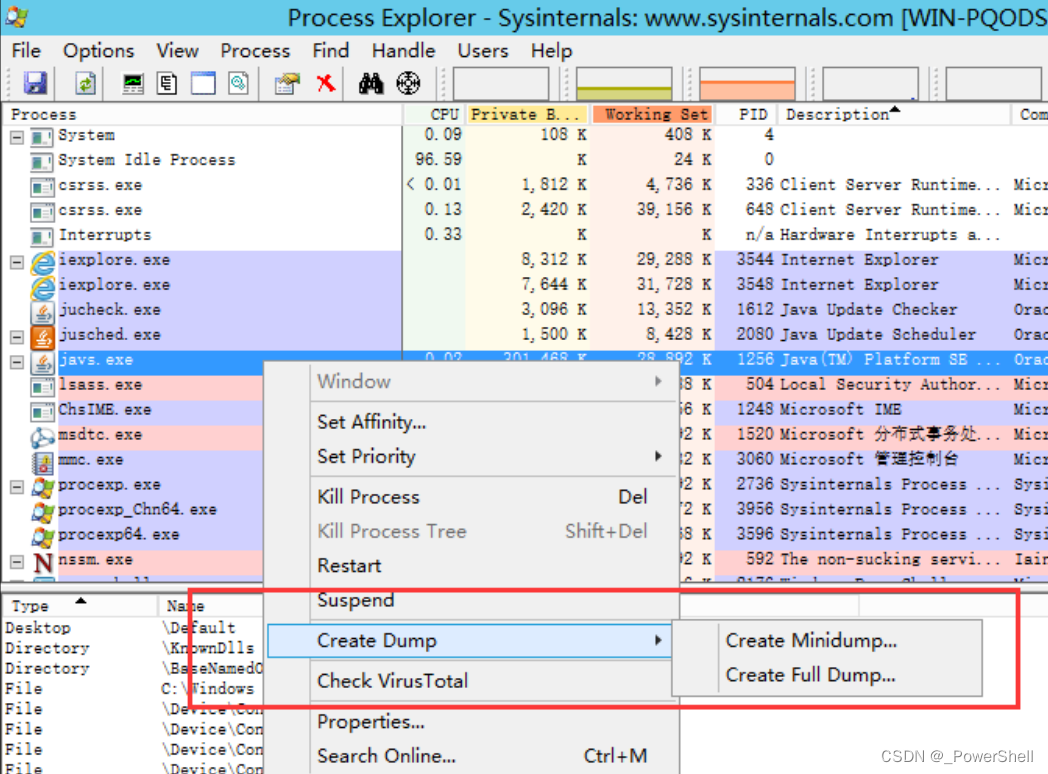1048x774 pixels.
Task: Expand the Create Dump submenu arrow
Action: pyautogui.click(x=658, y=640)
